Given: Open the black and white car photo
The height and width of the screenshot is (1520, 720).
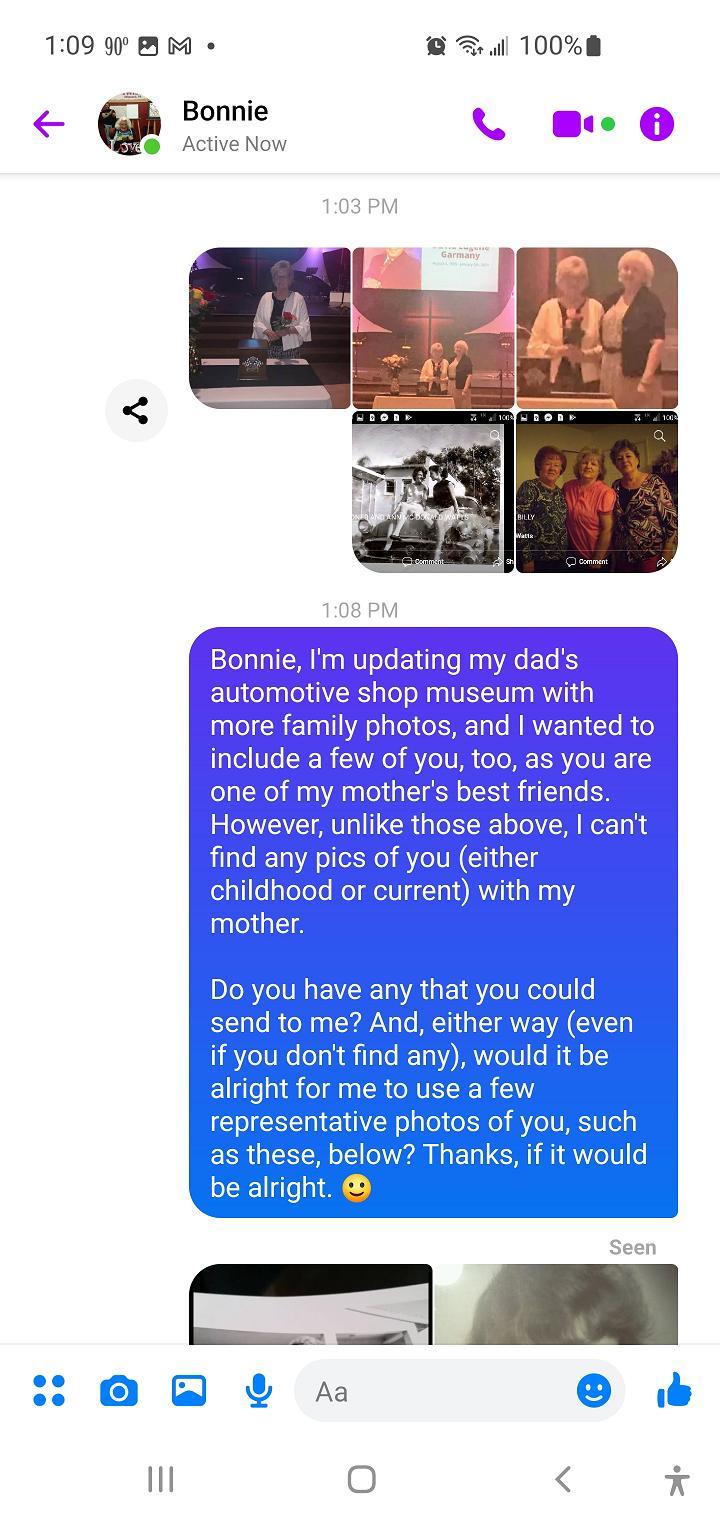Looking at the screenshot, I should pos(433,492).
